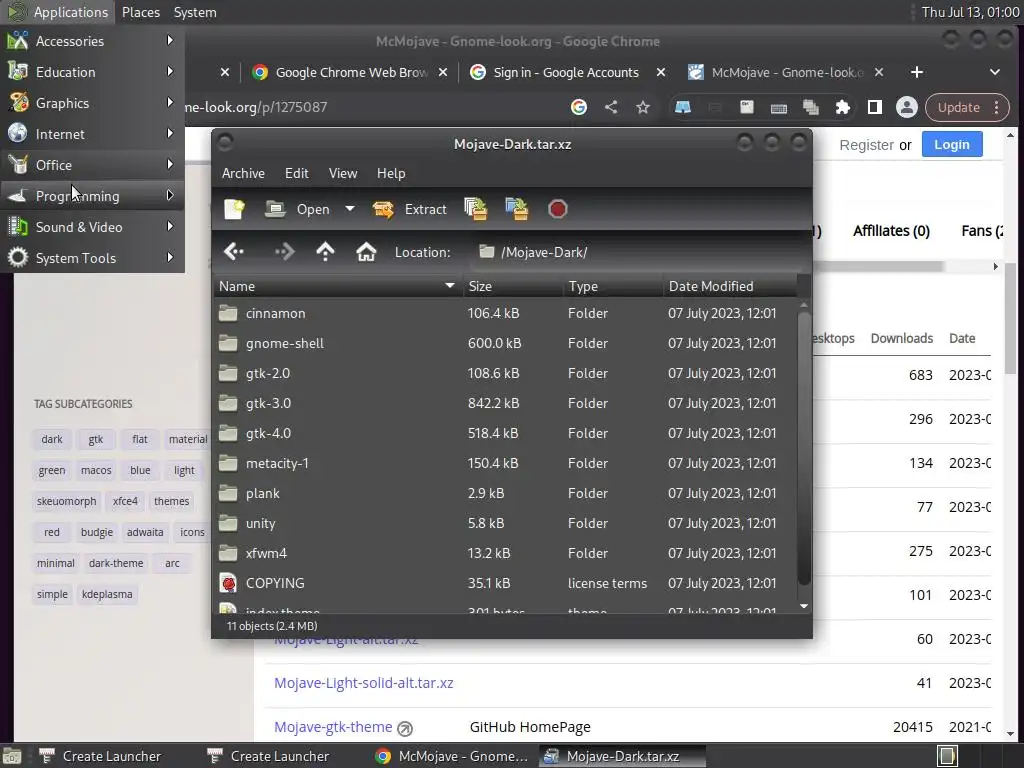The width and height of the screenshot is (1024, 768).
Task: Select the gtk-4.0 folder row
Action: pyautogui.click(x=505, y=434)
